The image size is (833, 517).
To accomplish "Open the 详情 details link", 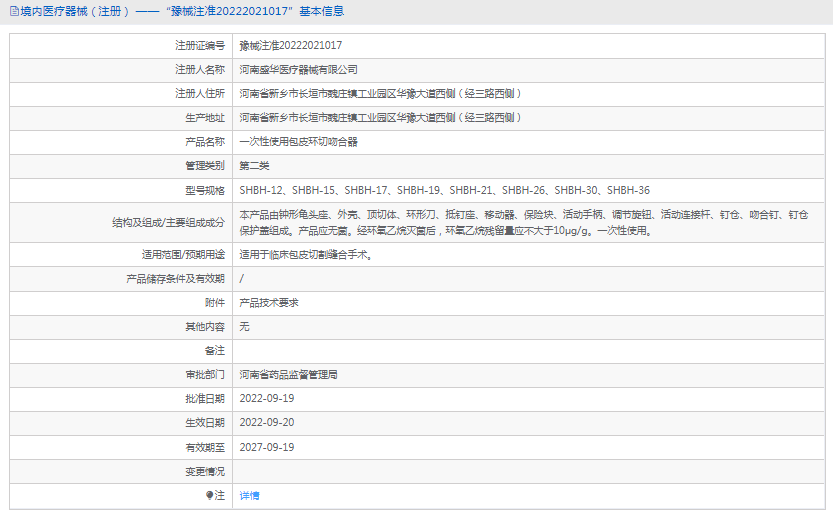I will [249, 495].
